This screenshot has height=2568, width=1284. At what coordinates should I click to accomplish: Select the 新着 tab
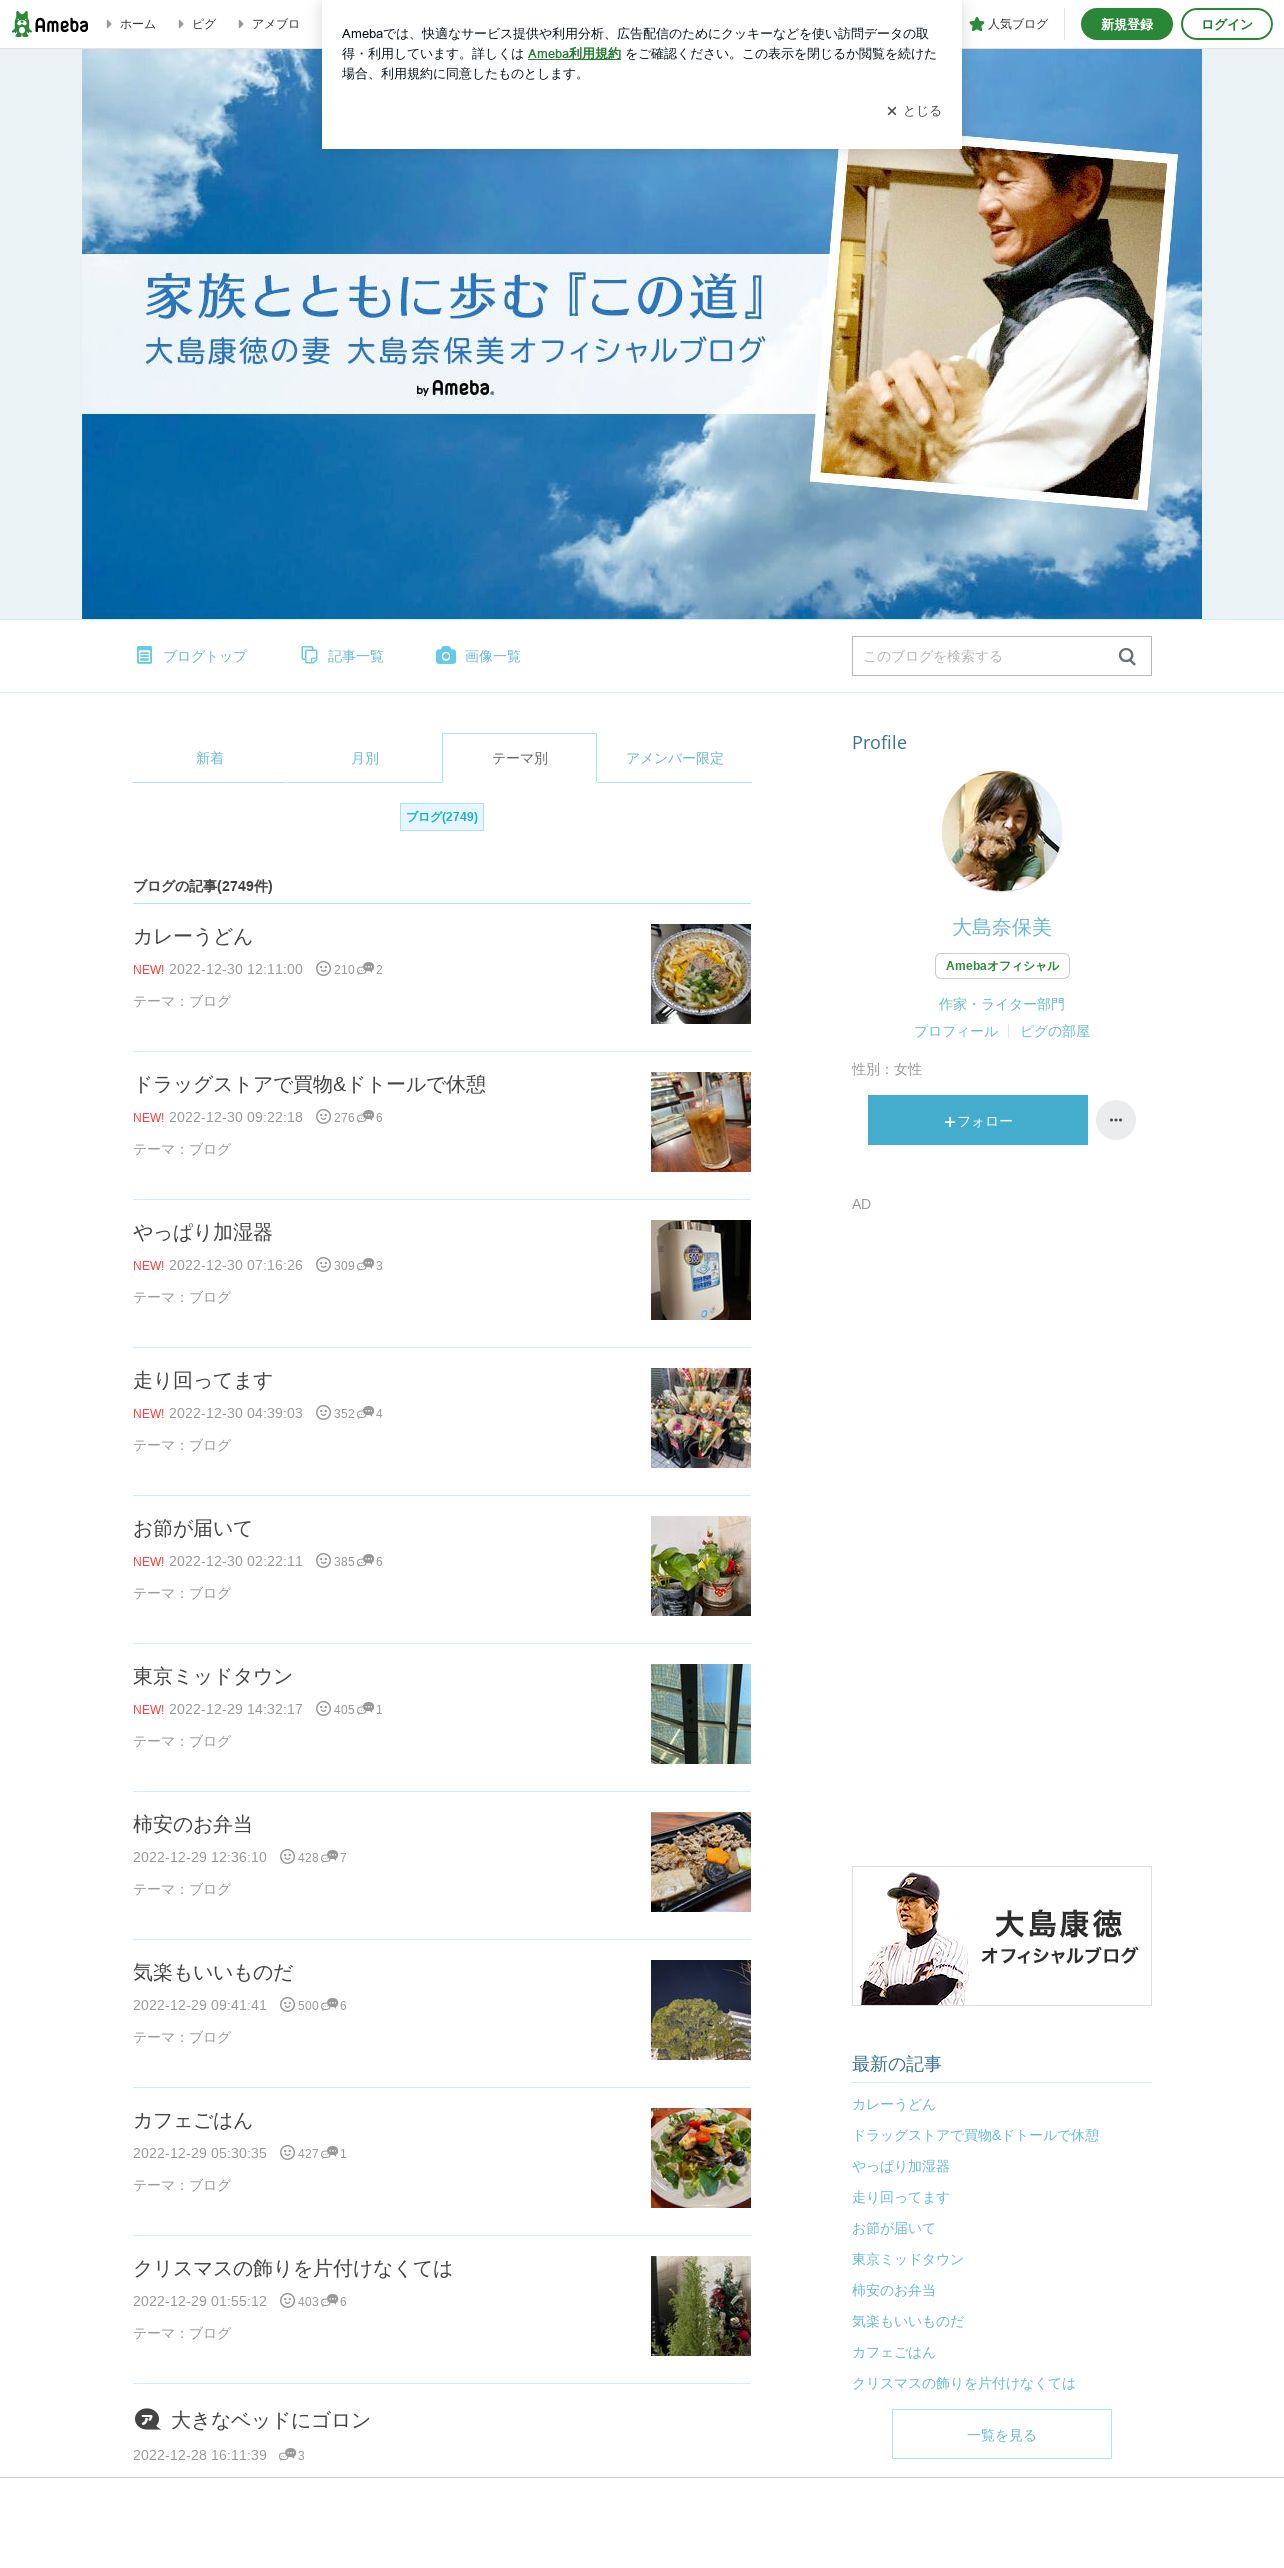210,758
